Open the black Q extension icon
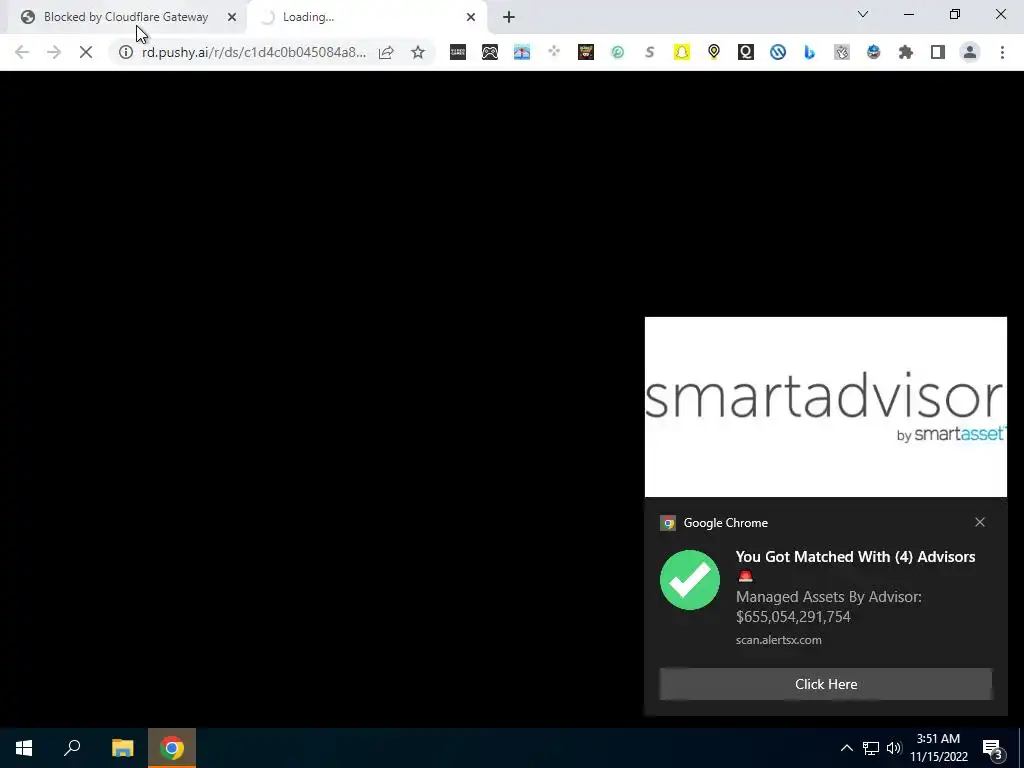The height and width of the screenshot is (768, 1024). (746, 52)
